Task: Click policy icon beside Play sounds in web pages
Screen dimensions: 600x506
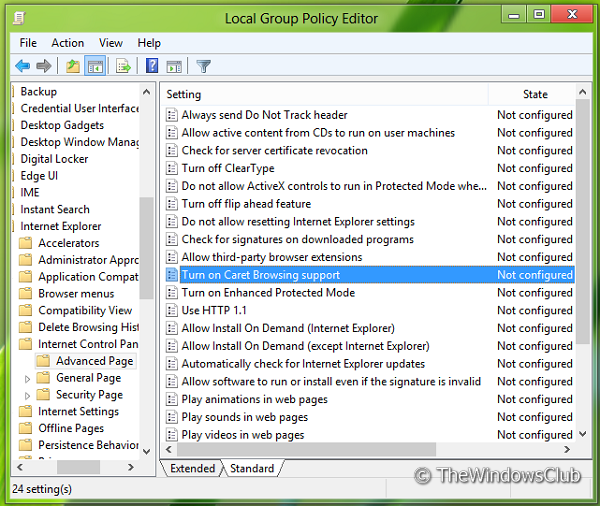Action: coord(172,417)
